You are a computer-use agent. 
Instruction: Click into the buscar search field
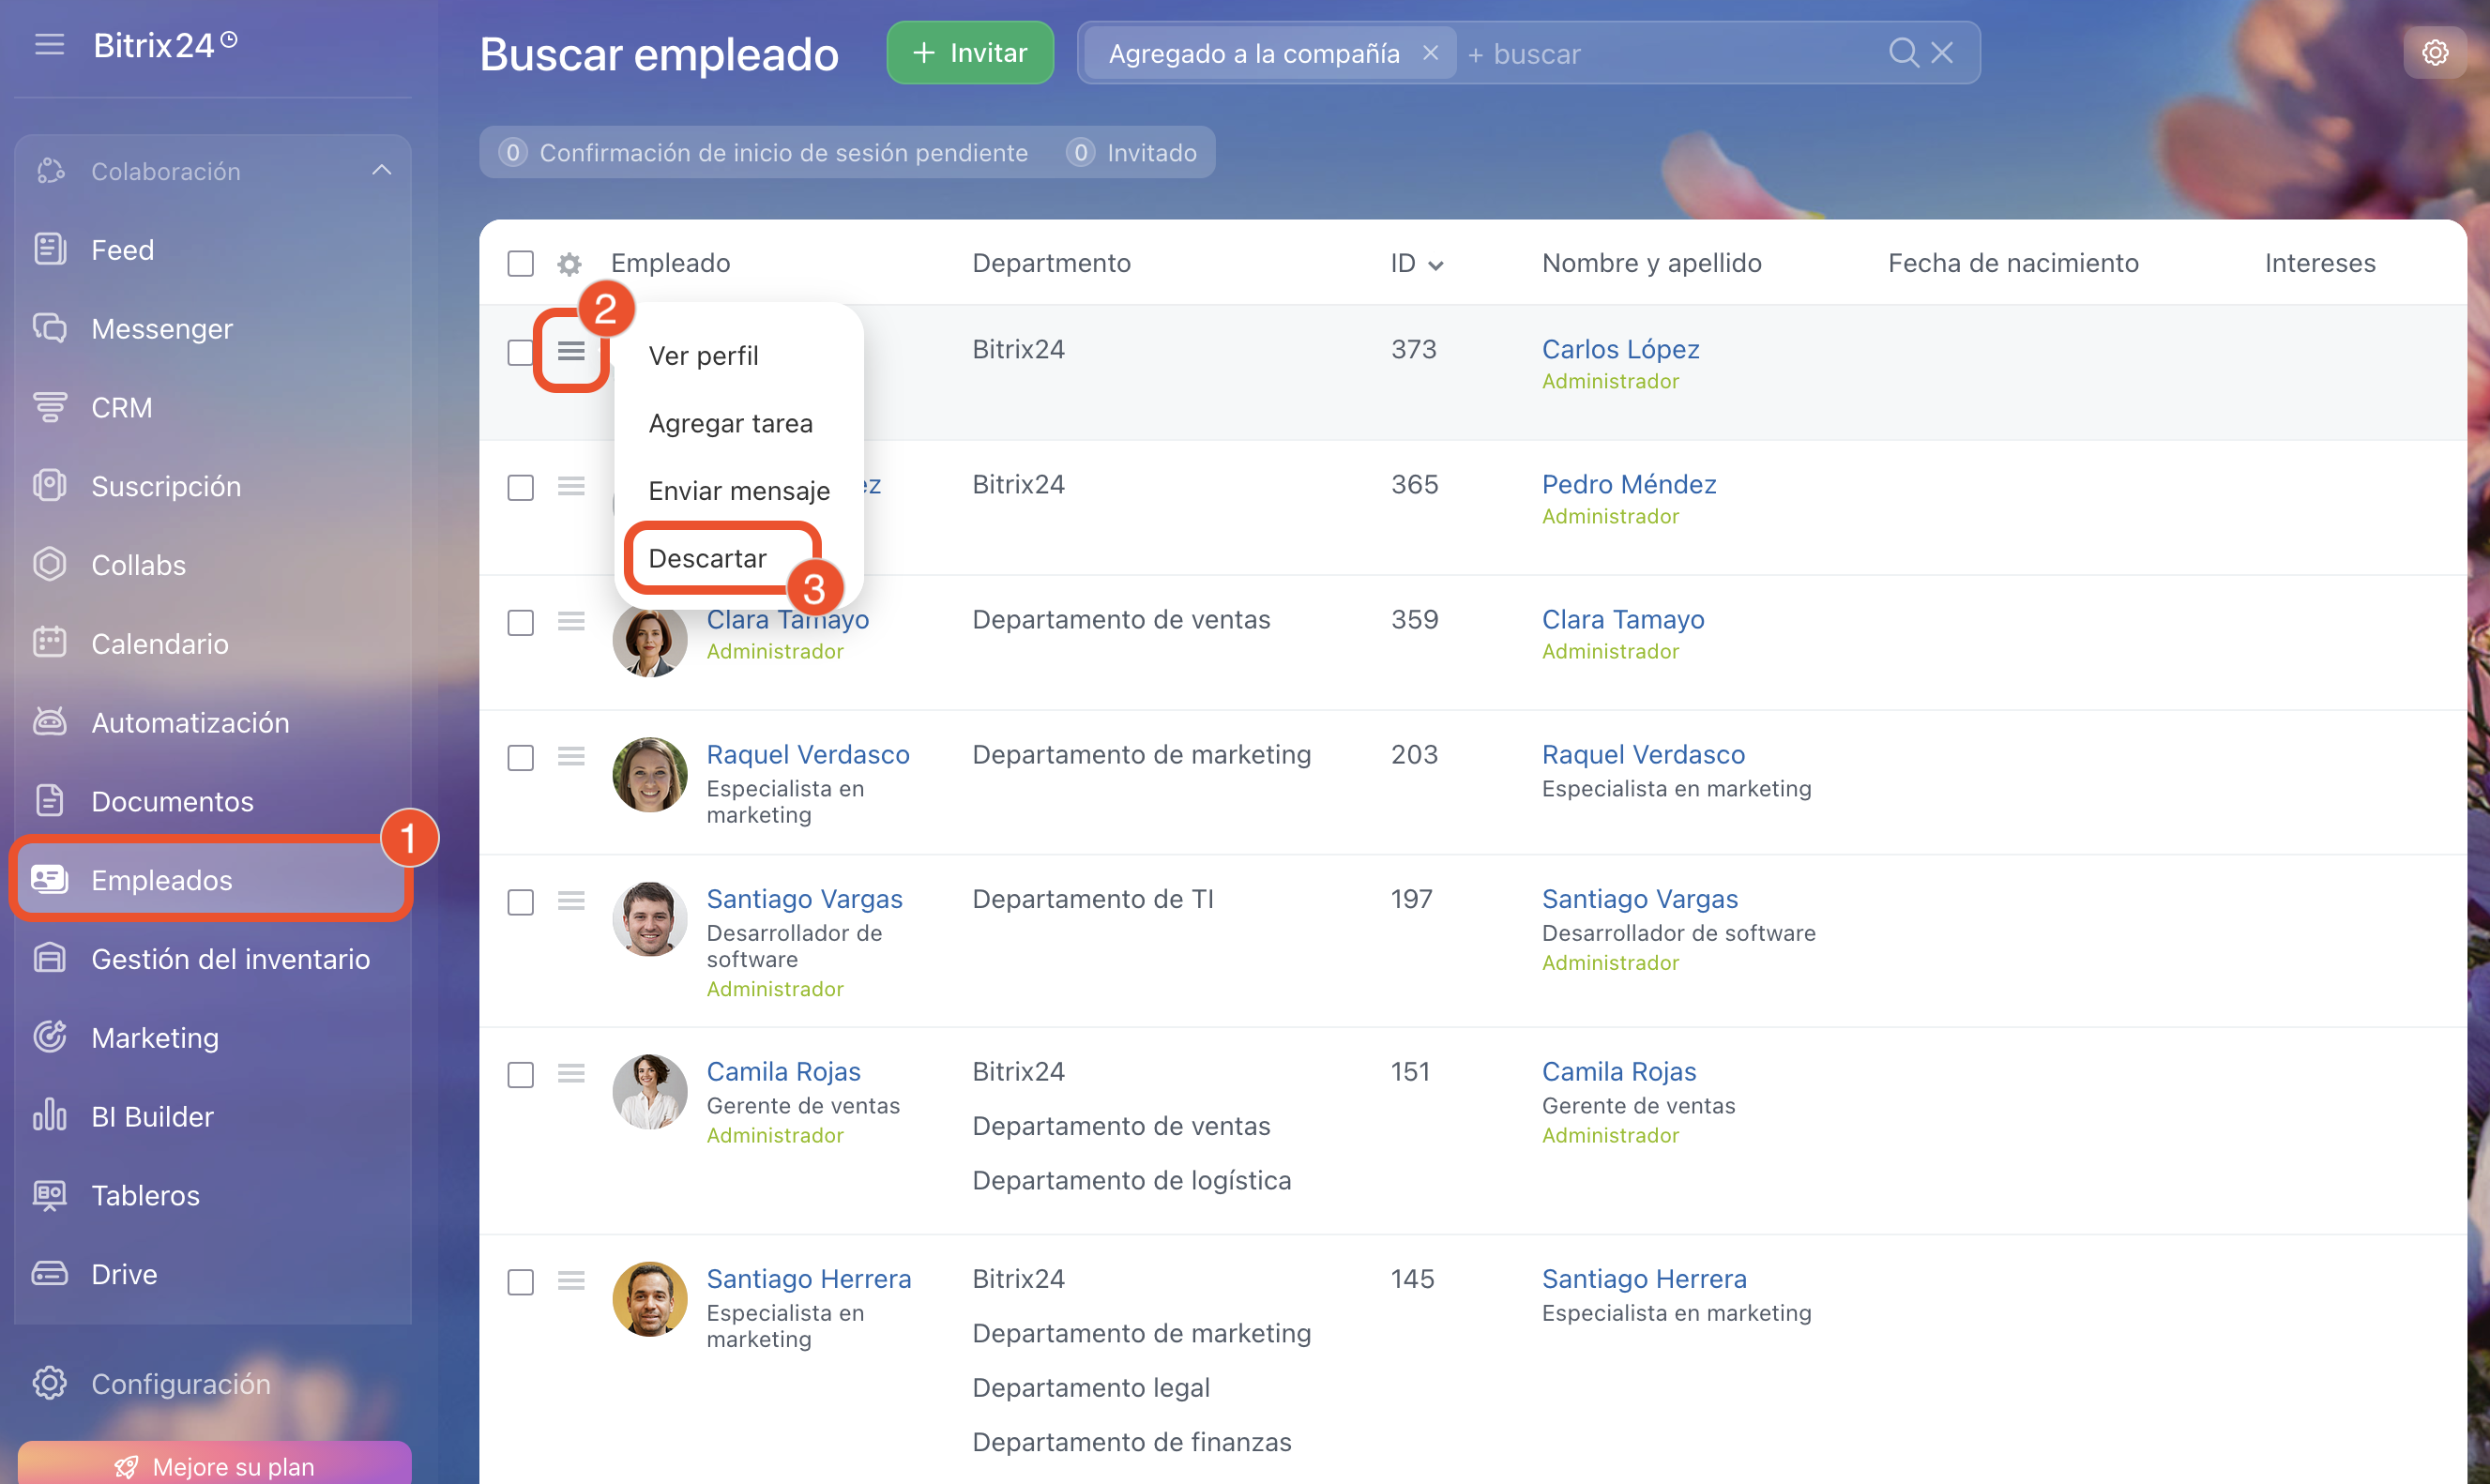click(x=1670, y=54)
